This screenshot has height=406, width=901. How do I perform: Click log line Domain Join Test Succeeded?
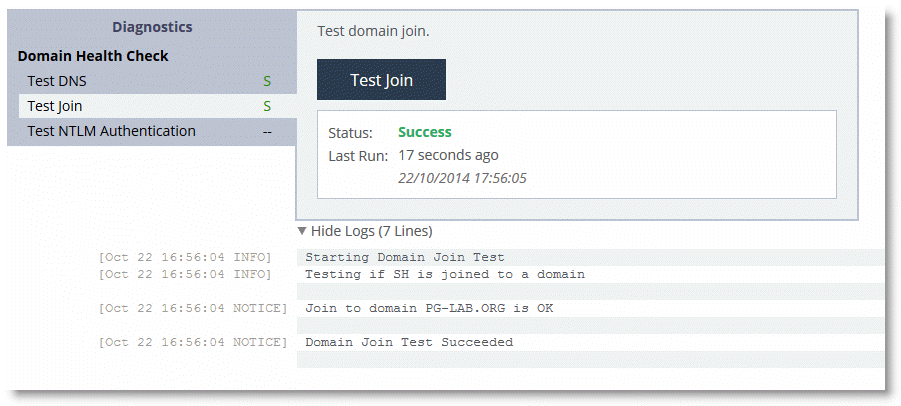409,342
